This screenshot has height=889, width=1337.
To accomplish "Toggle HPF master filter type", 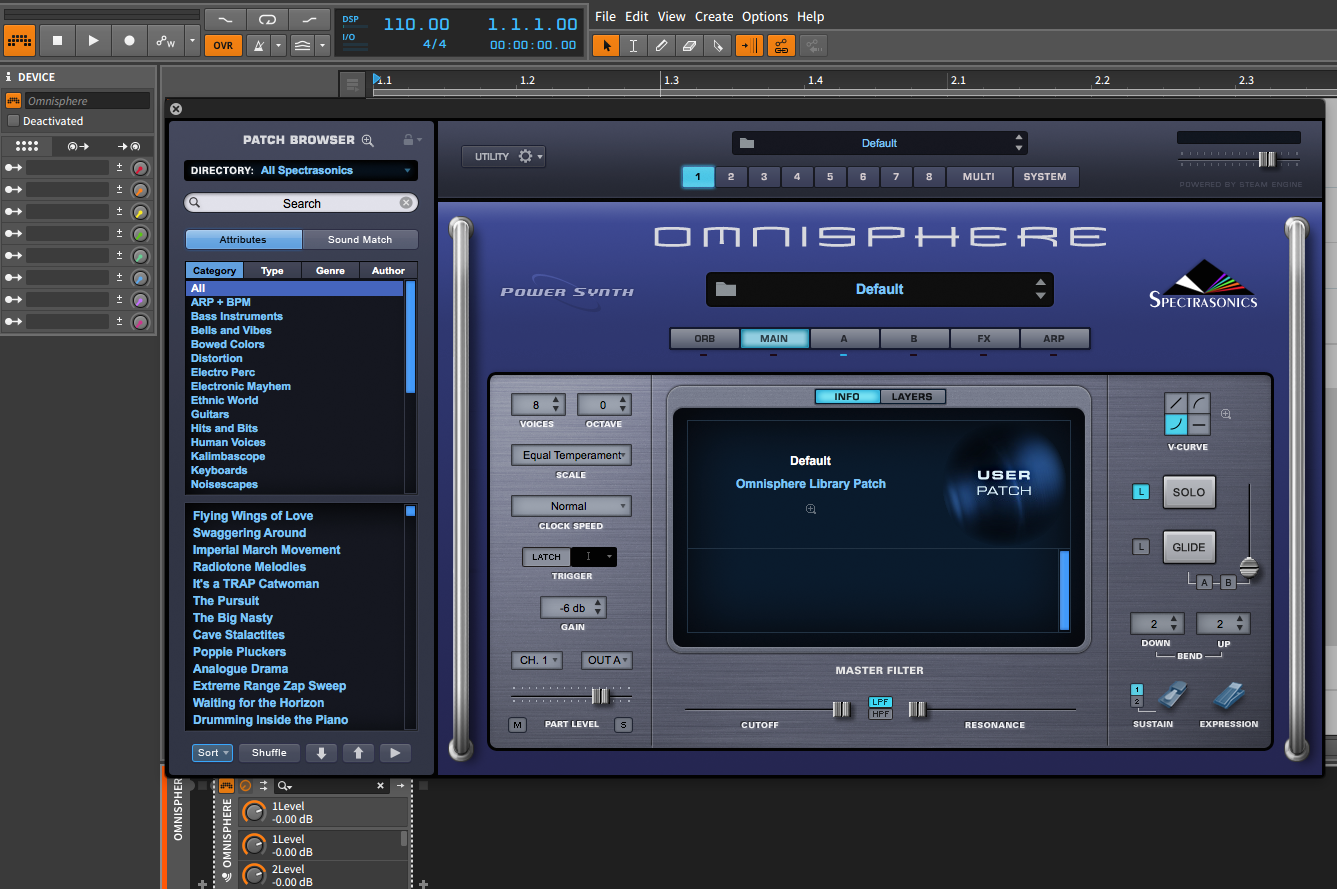I will 880,714.
